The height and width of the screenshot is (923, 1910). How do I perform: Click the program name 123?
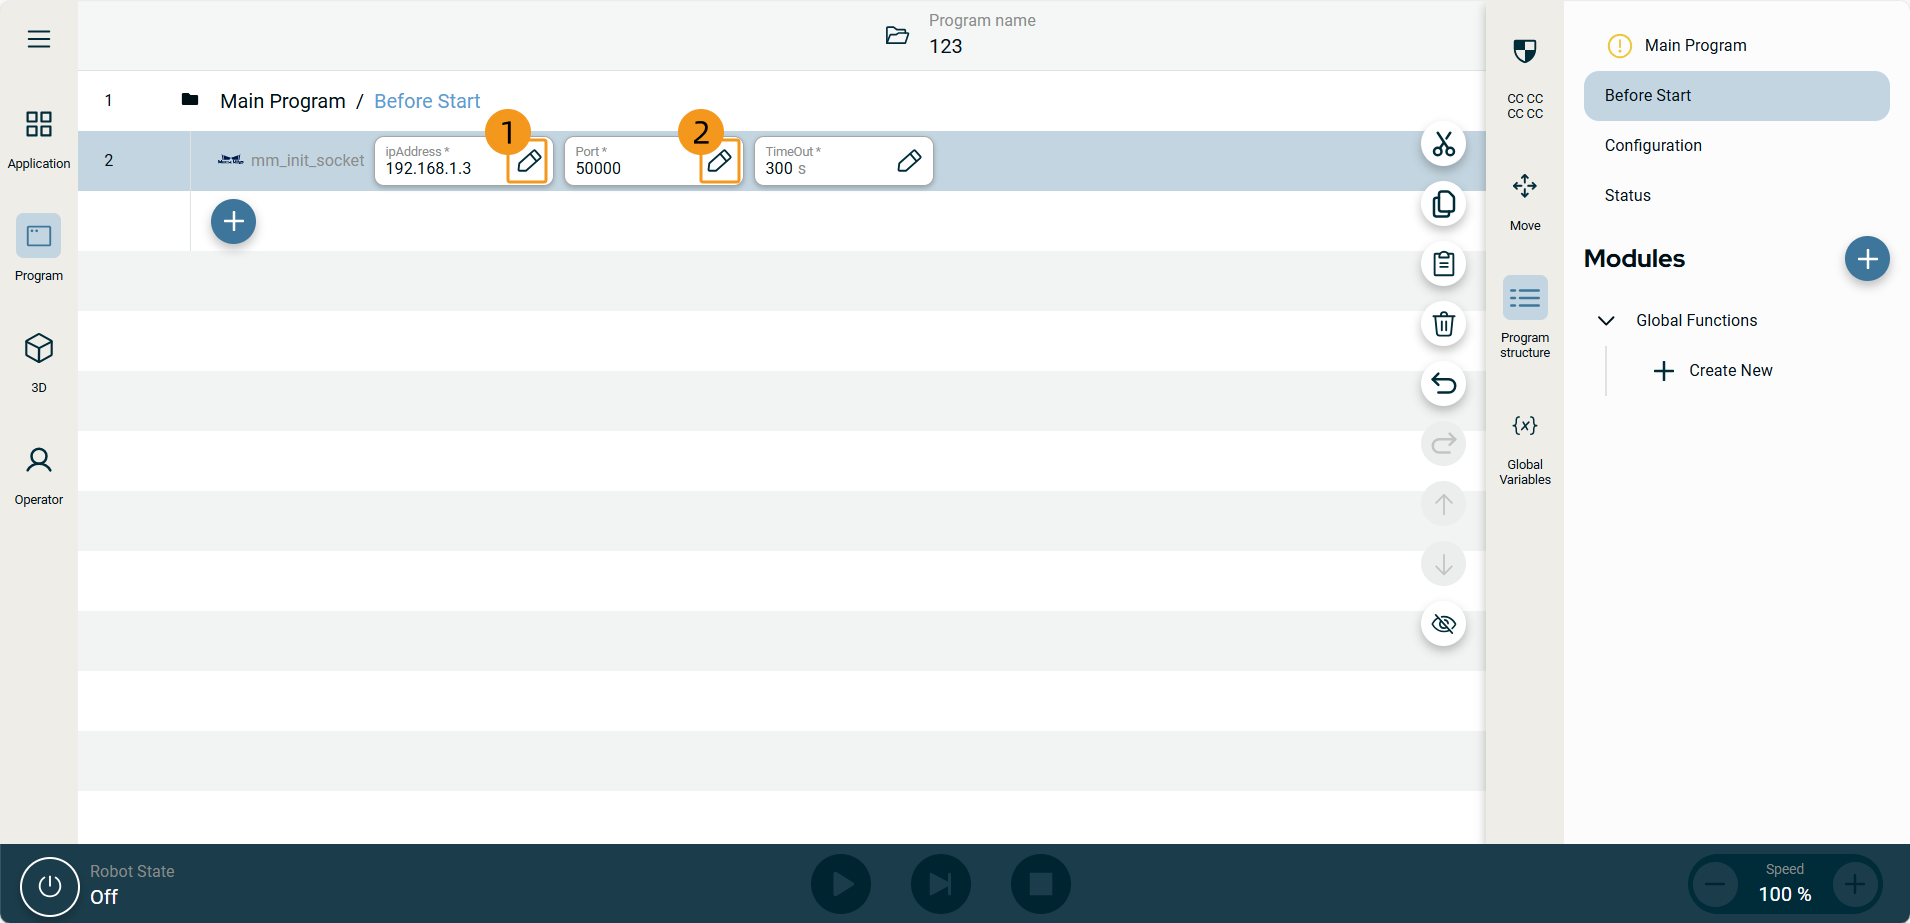[x=946, y=47]
